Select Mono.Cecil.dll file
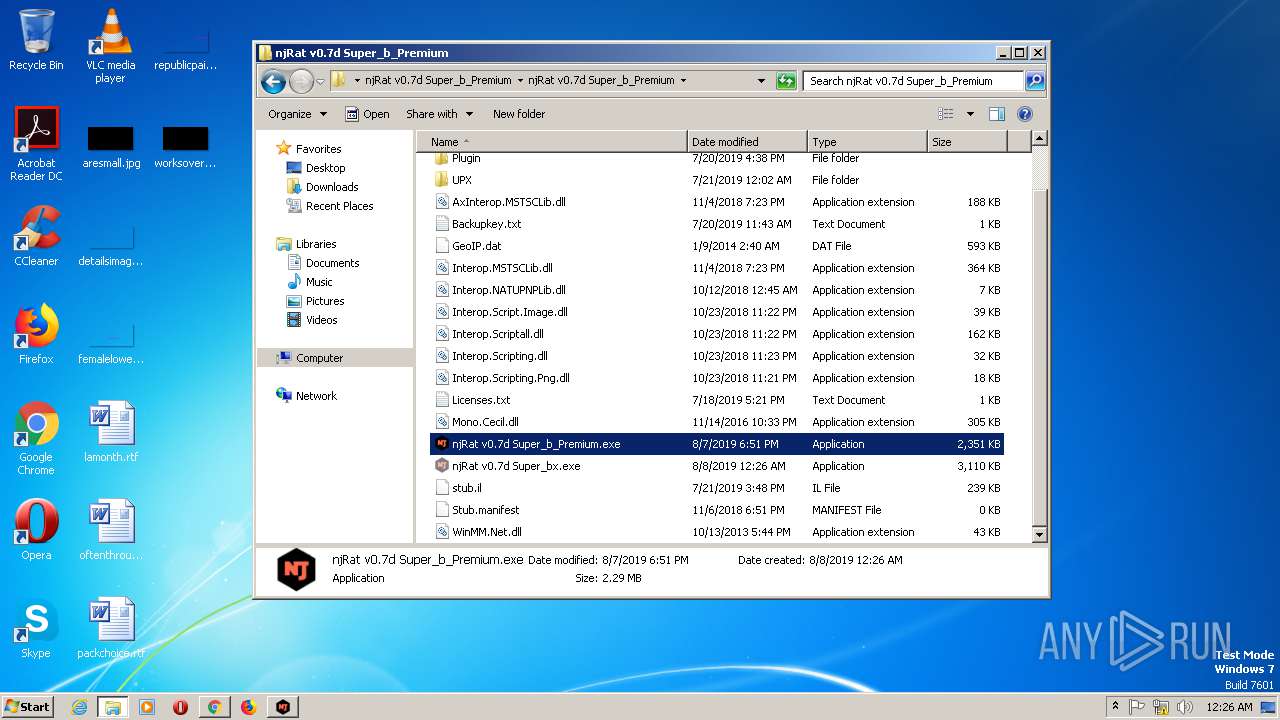The height and width of the screenshot is (720, 1280). pos(717,422)
